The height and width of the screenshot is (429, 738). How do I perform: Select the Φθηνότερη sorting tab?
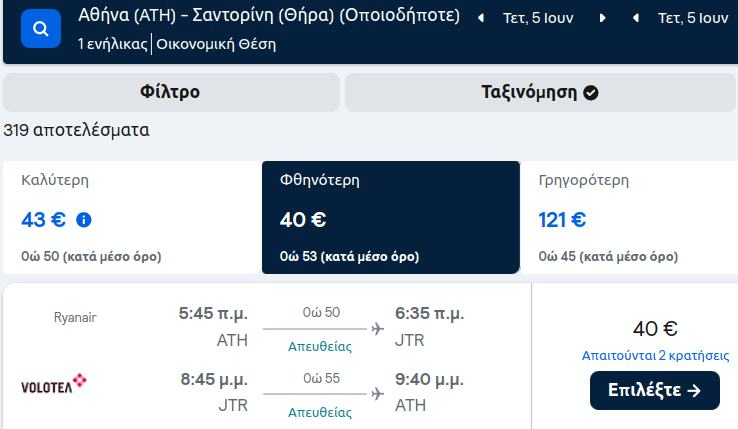pyautogui.click(x=391, y=218)
